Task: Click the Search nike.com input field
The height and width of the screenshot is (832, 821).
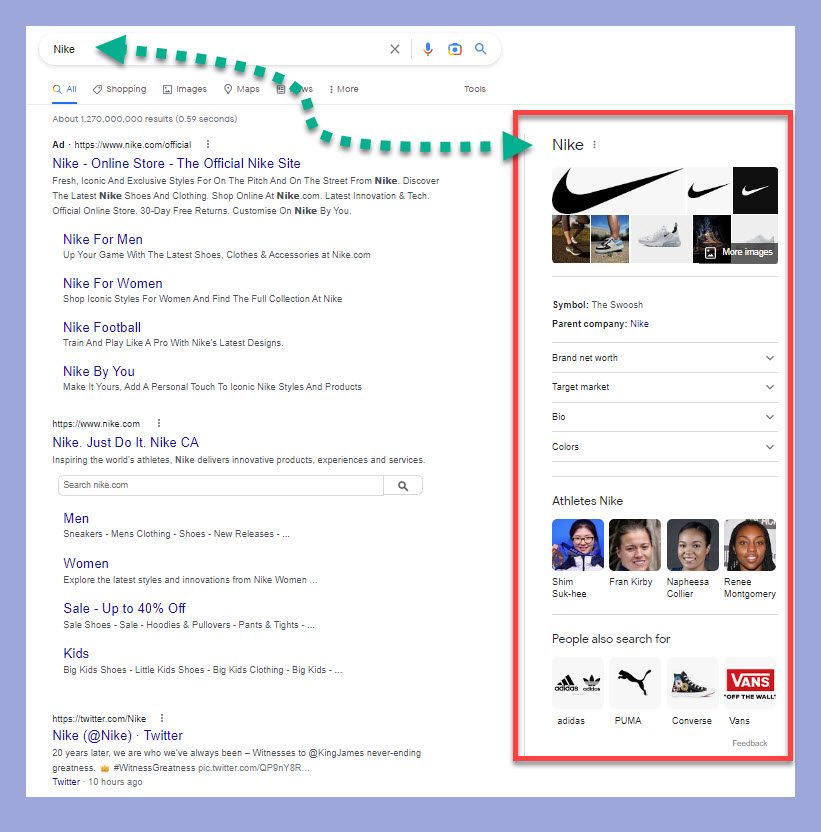Action: 220,486
